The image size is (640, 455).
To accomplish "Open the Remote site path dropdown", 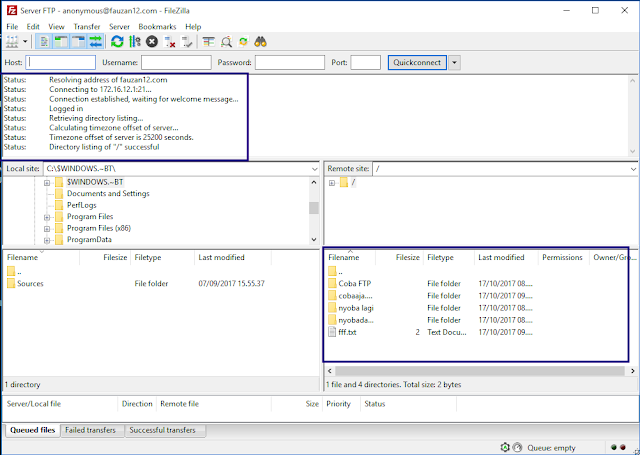I will 633,169.
